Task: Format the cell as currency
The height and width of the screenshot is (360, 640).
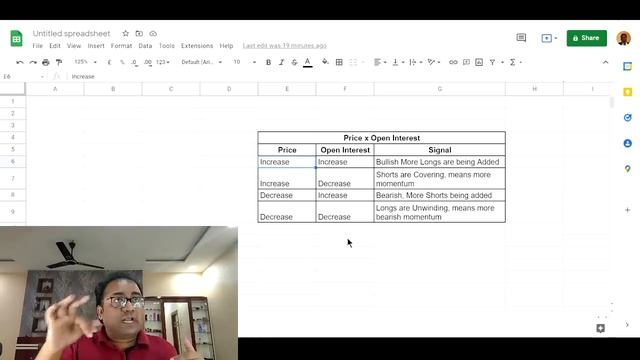Action: click(109, 62)
